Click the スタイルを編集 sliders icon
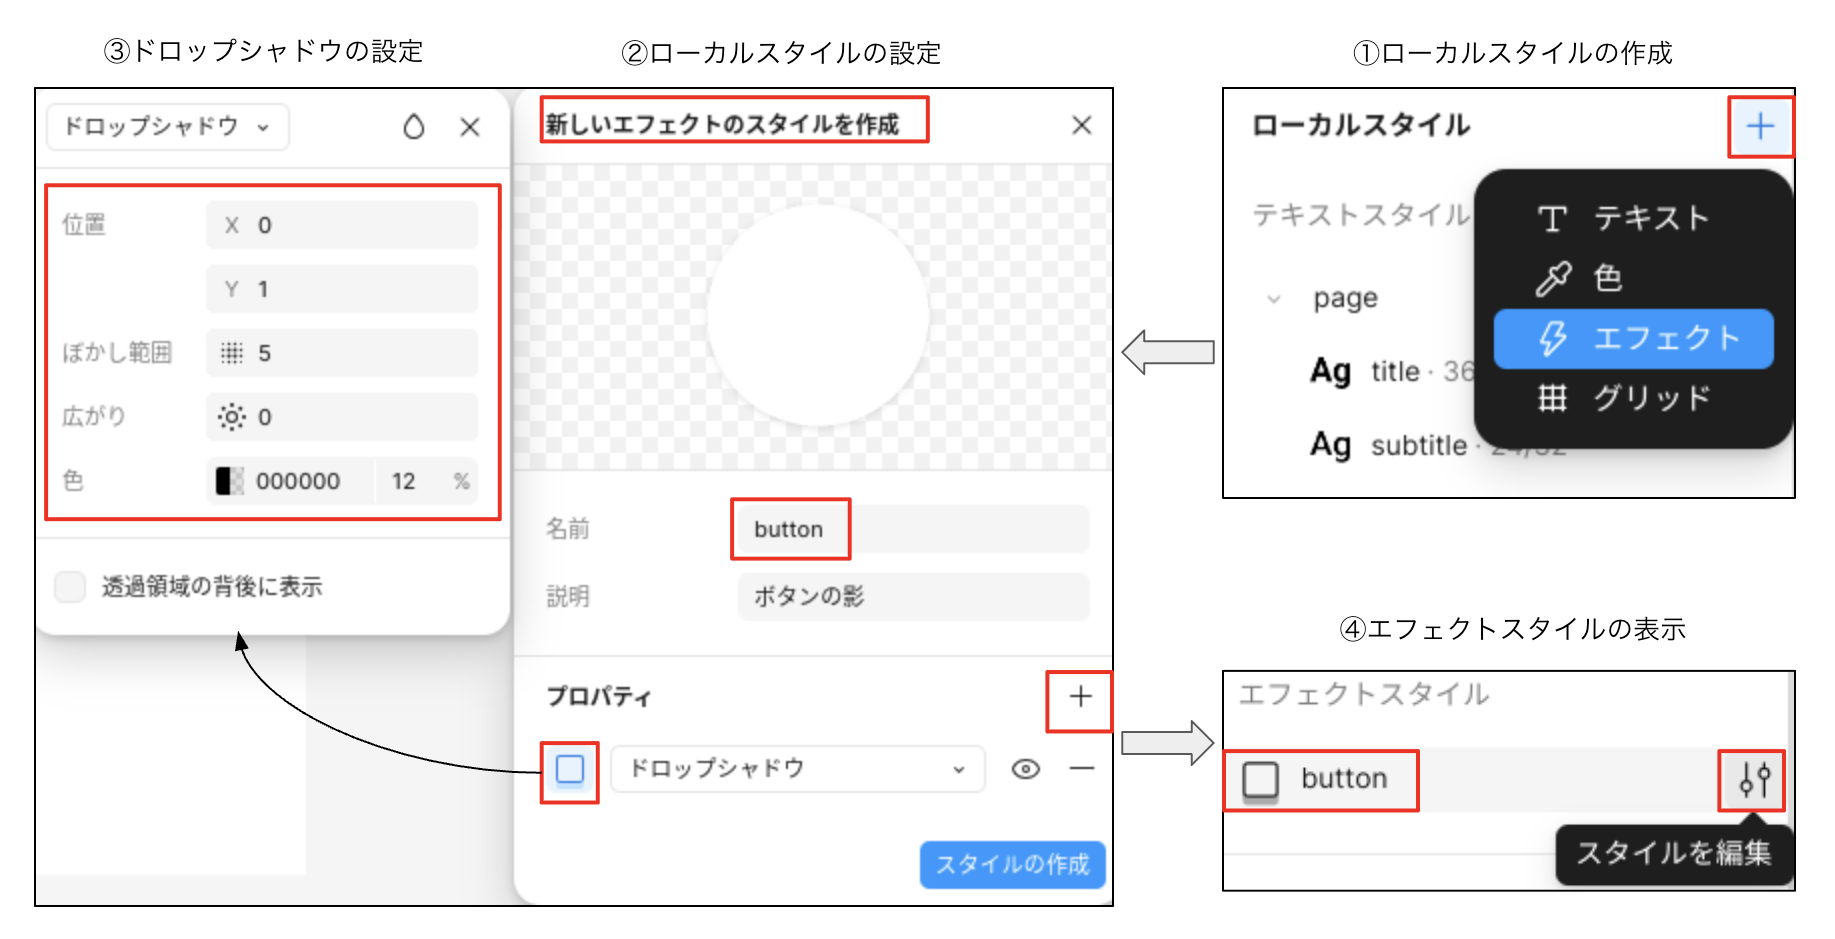The width and height of the screenshot is (1835, 939). click(1754, 779)
